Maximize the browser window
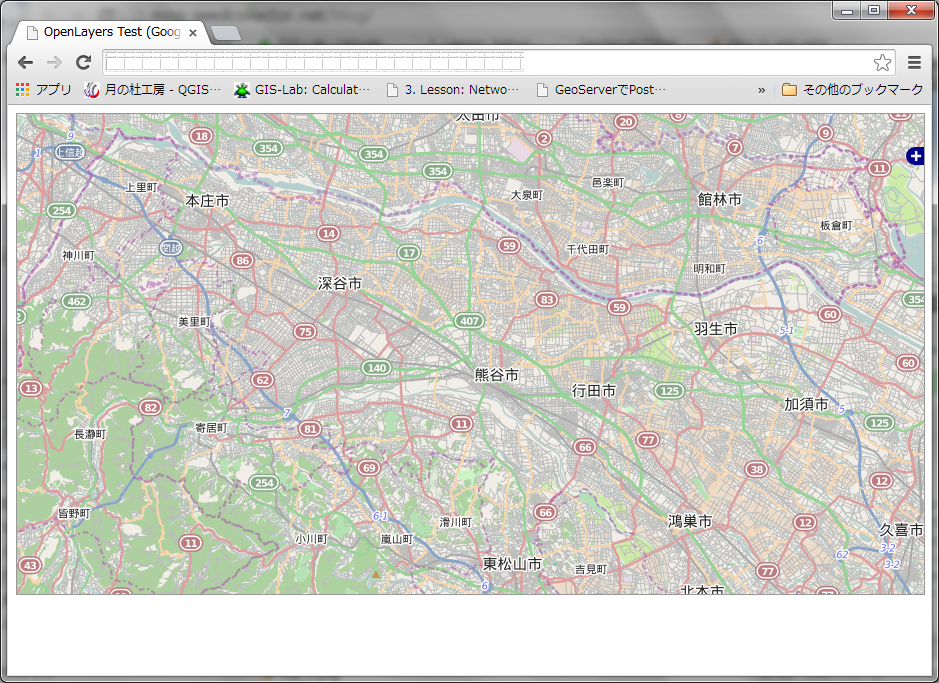 click(874, 10)
